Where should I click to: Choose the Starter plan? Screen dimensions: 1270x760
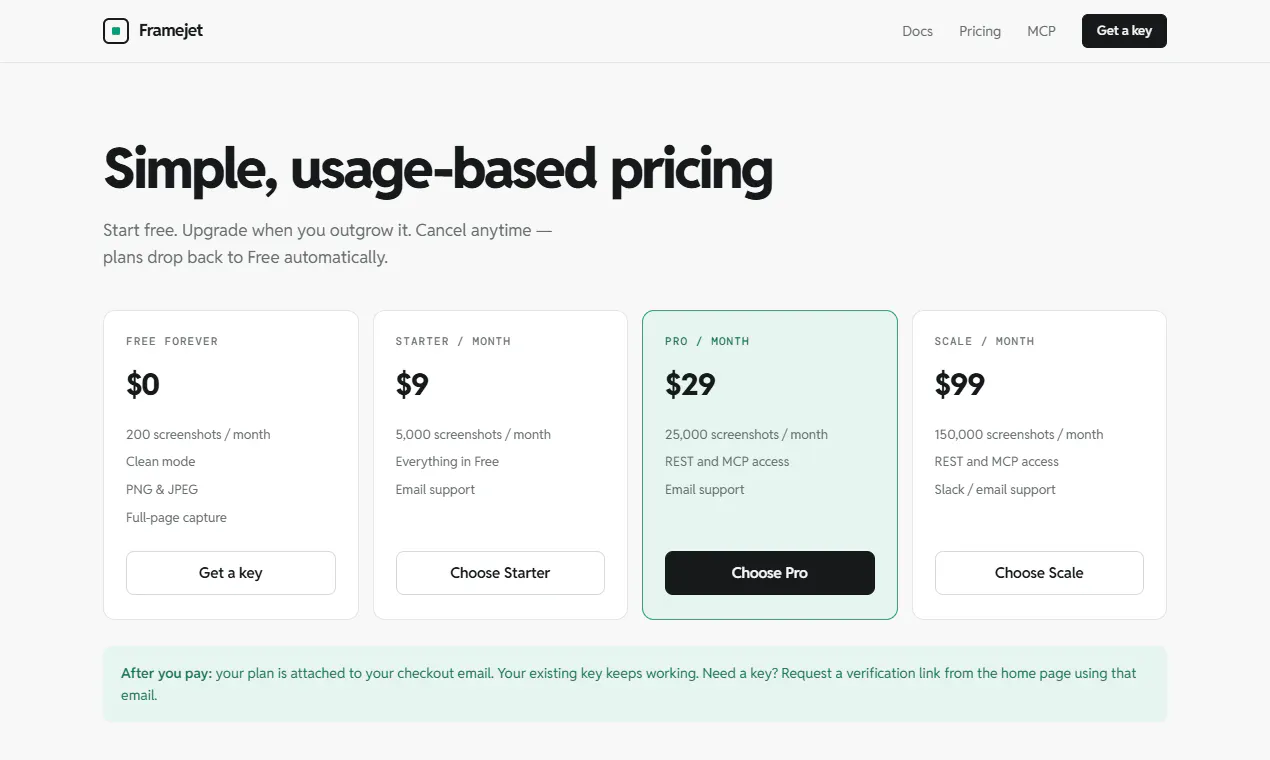coord(500,573)
